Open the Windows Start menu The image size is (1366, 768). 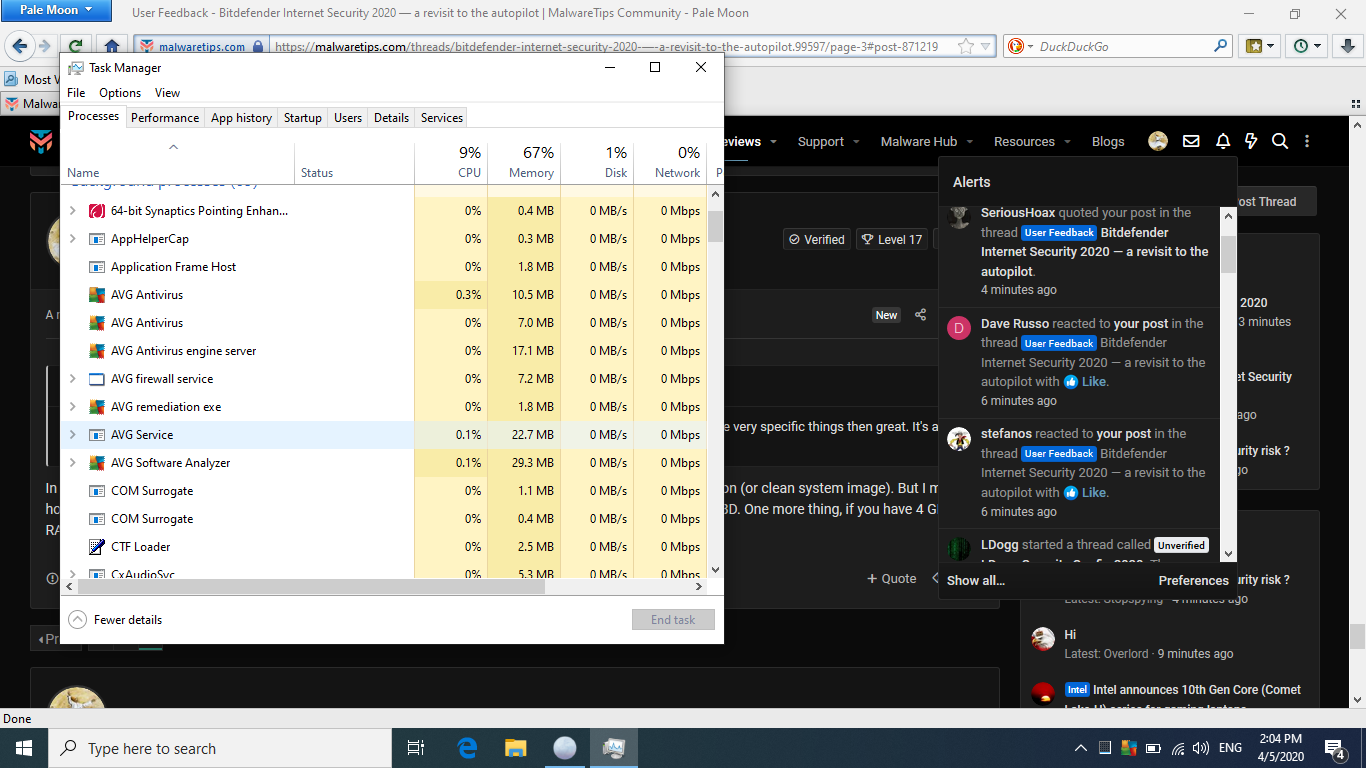pyautogui.click(x=23, y=748)
